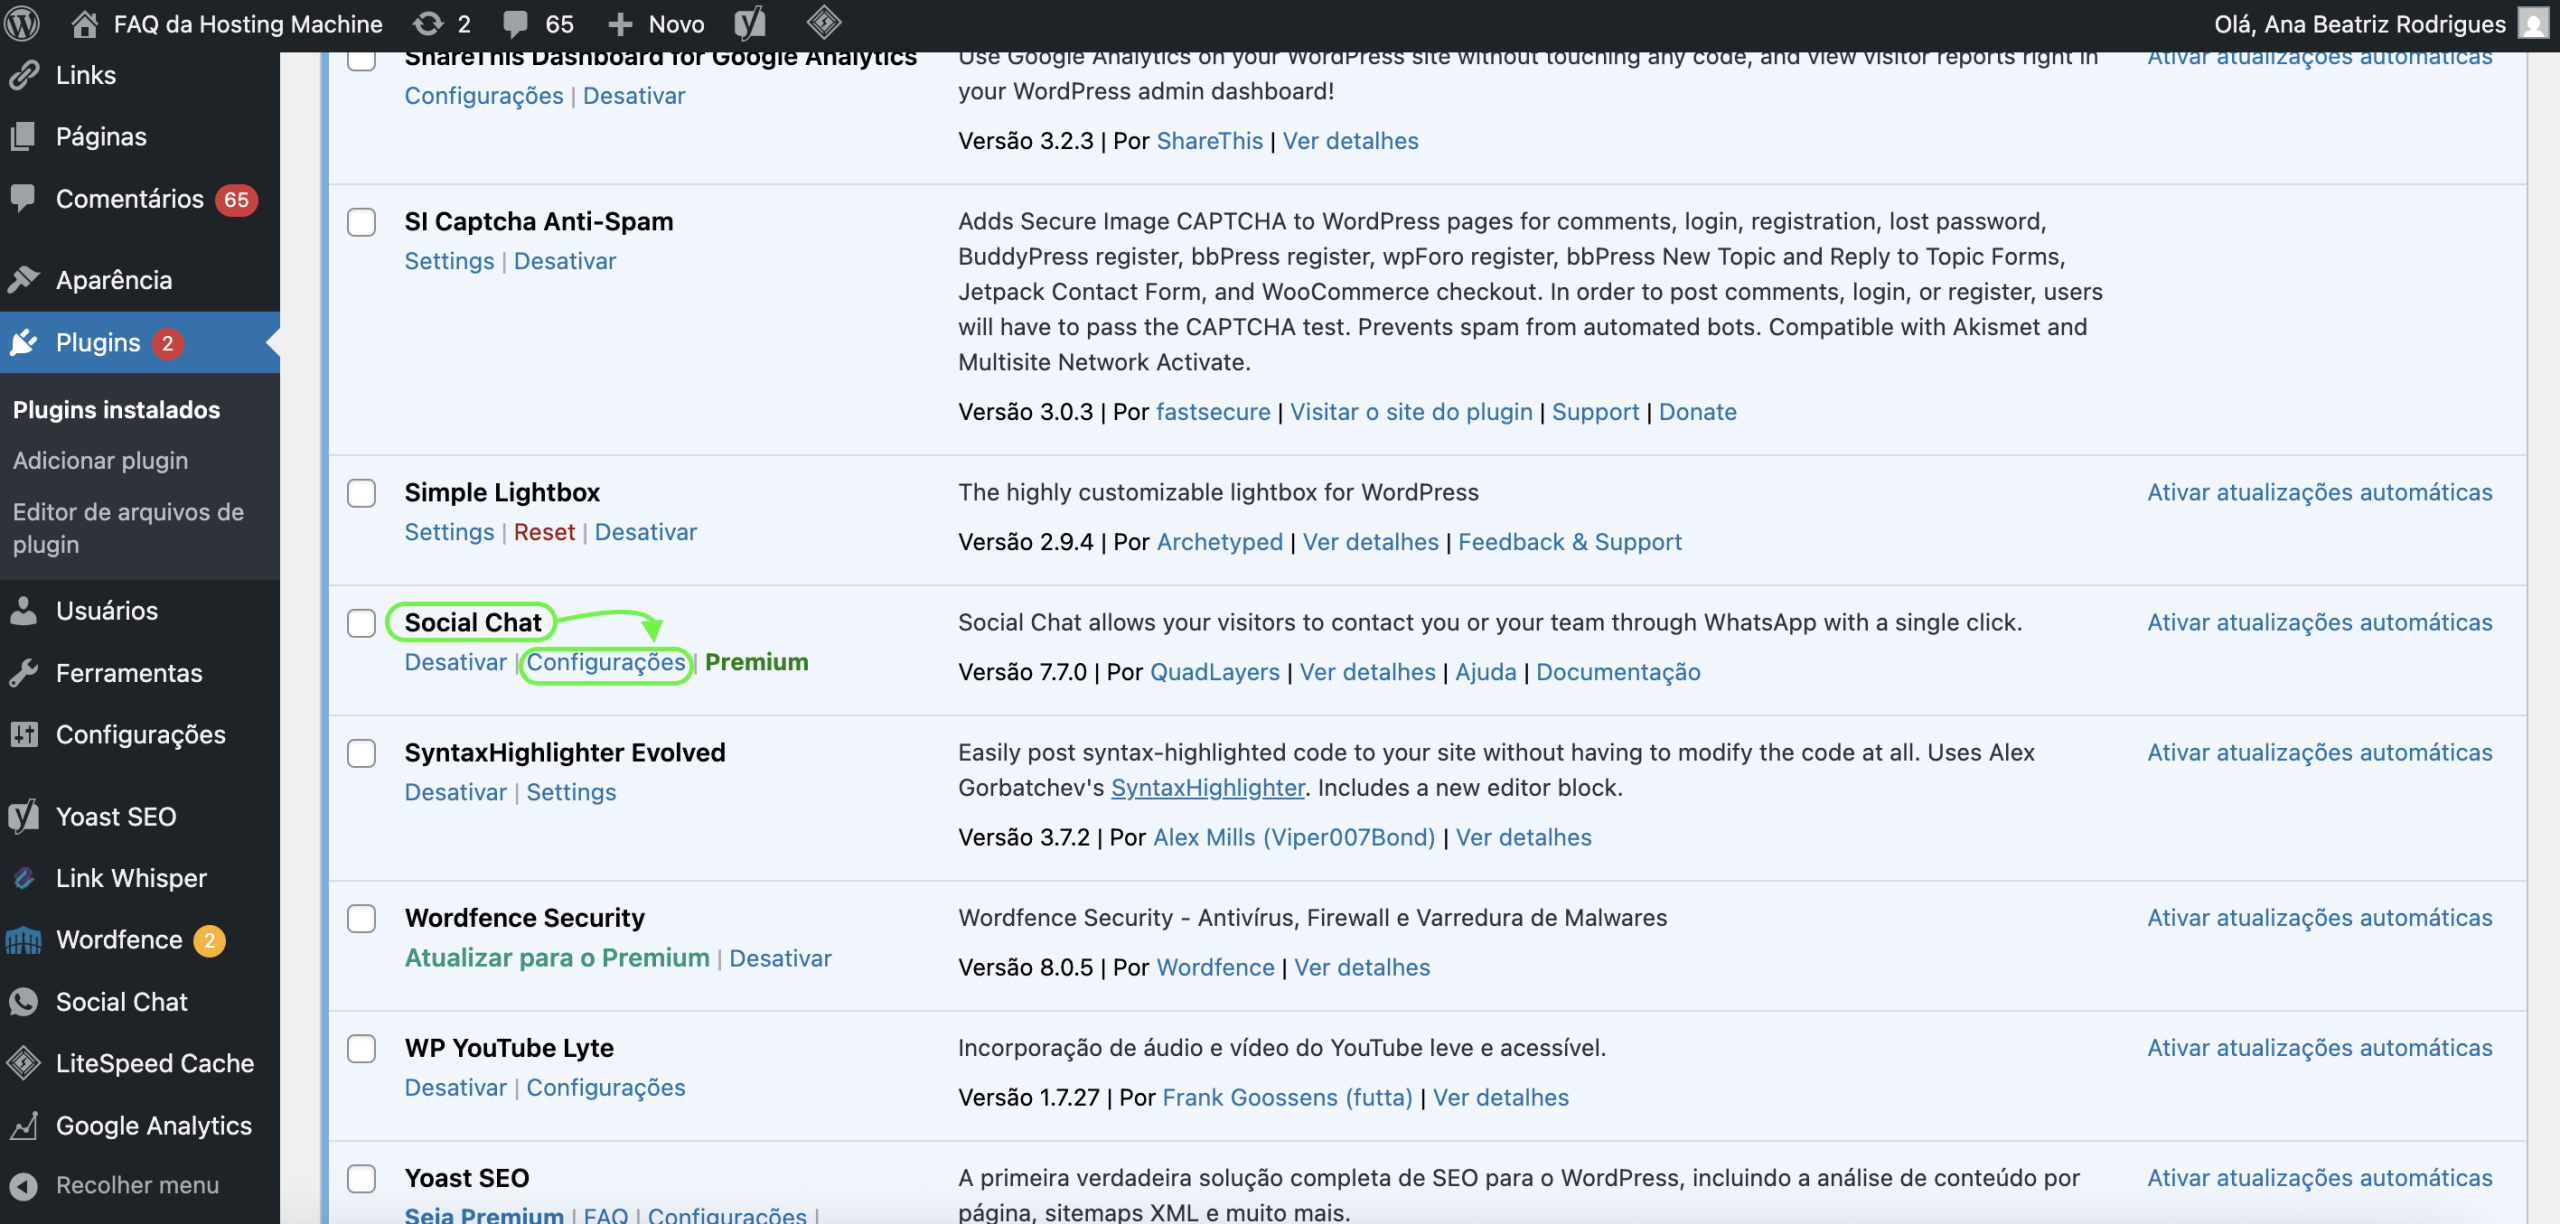This screenshot has height=1224, width=2560.
Task: Open Frank Goossens (futta) author link
Action: coord(1287,1098)
